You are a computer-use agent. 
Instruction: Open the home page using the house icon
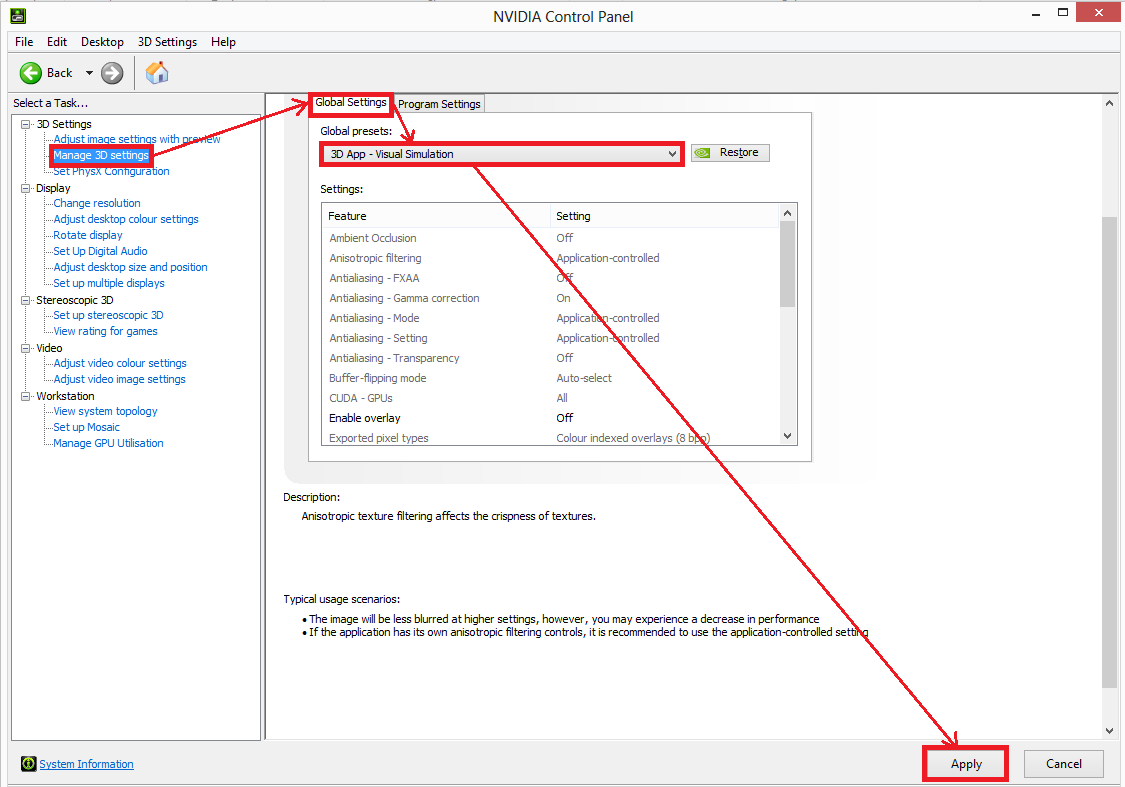click(156, 72)
